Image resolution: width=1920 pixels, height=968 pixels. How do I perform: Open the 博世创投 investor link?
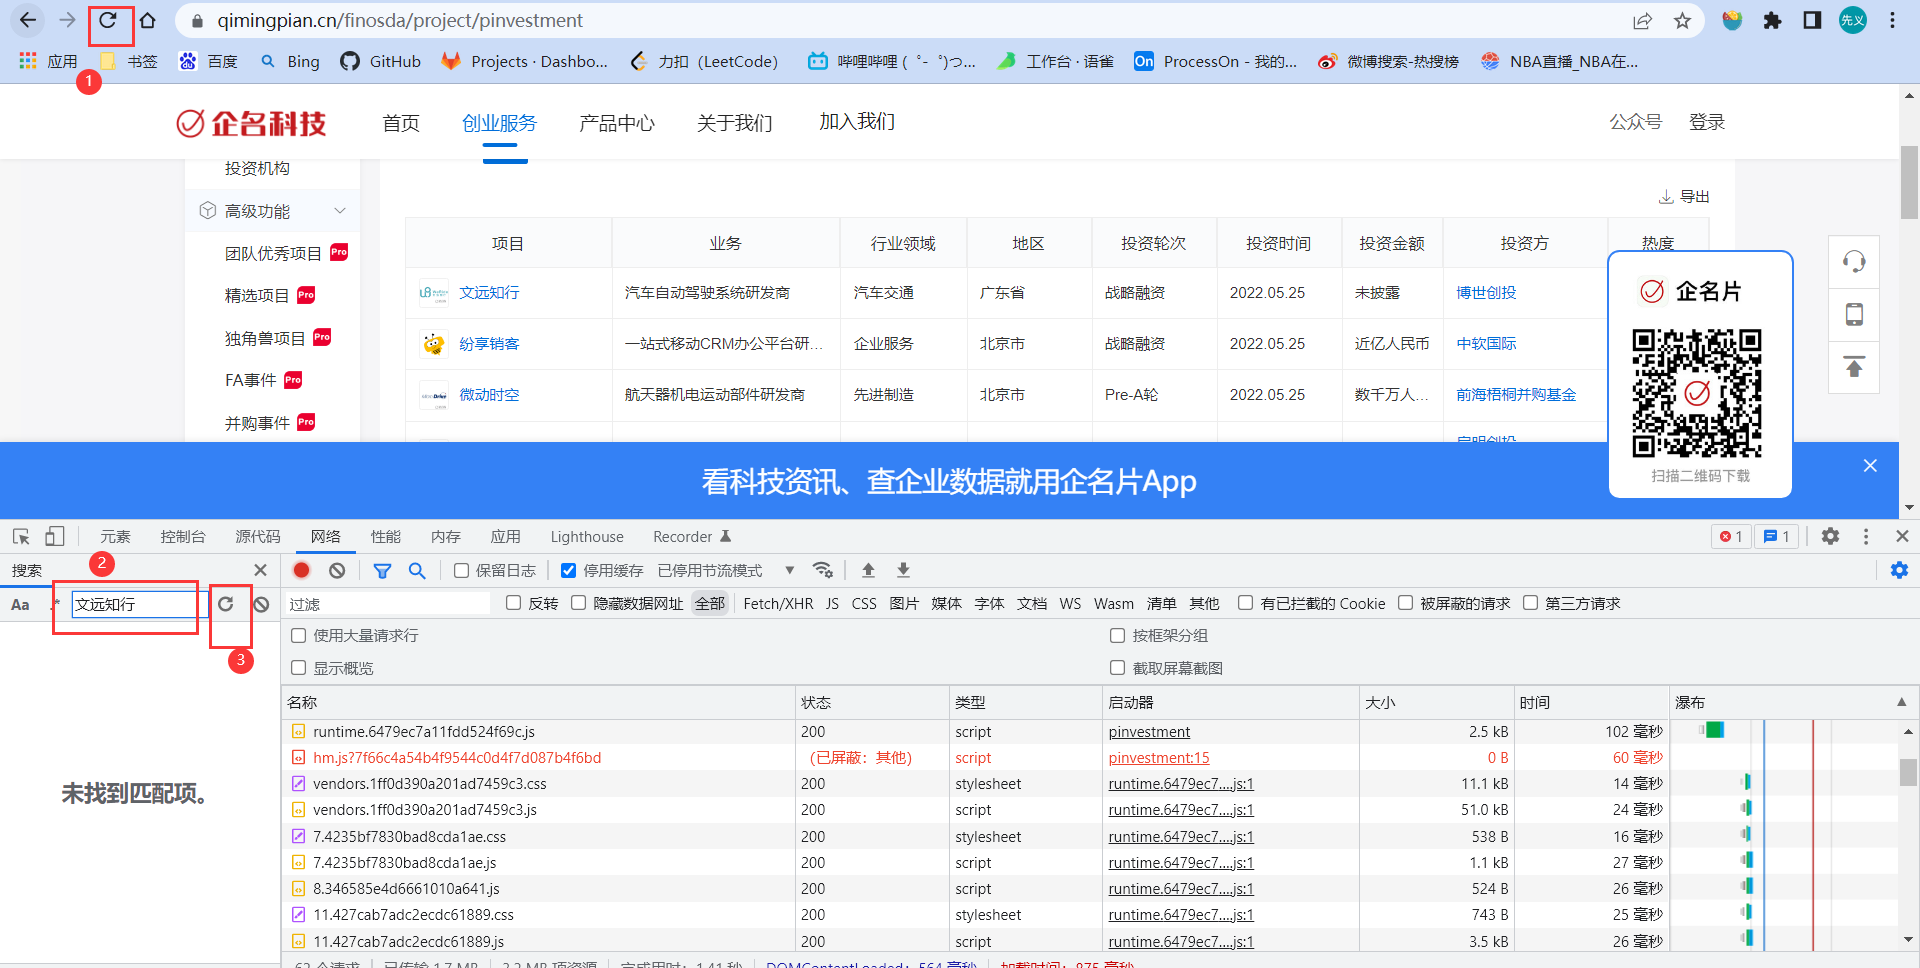pyautogui.click(x=1486, y=293)
